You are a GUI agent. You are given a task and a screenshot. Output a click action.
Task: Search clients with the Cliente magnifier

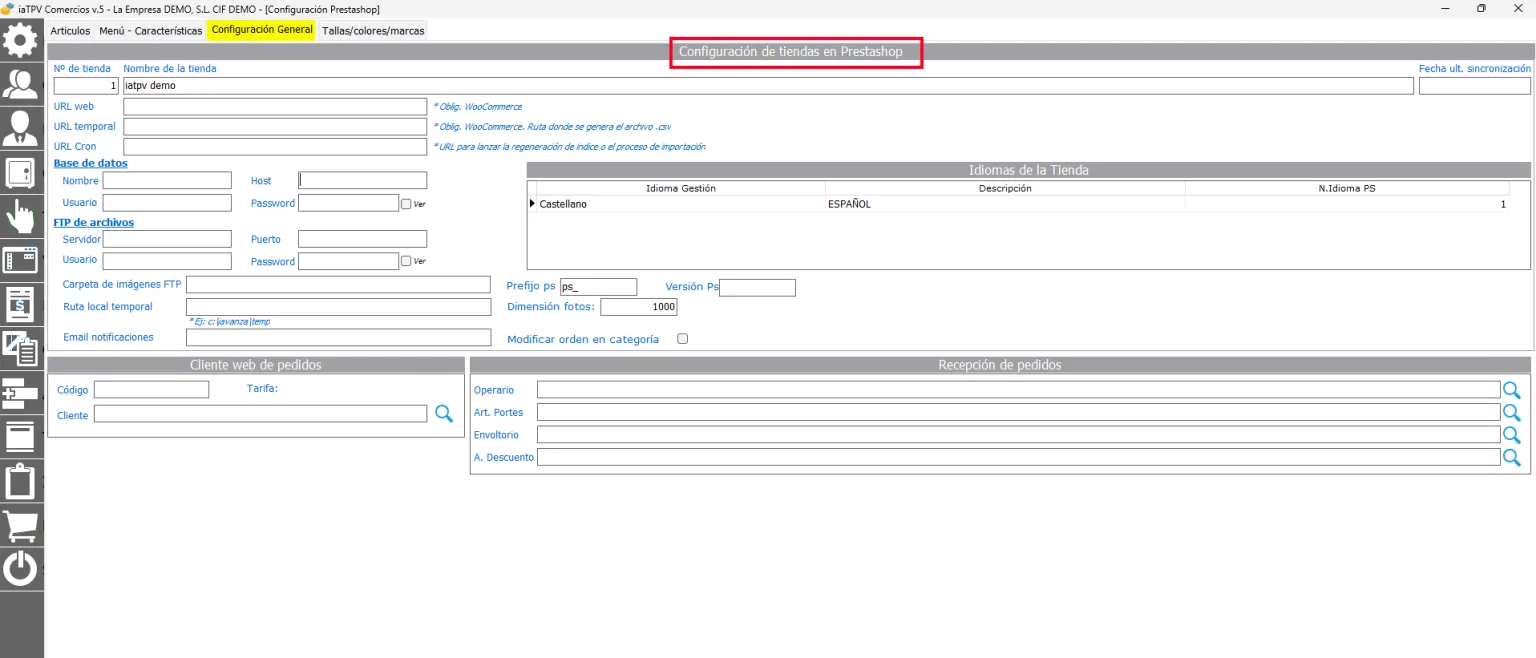443,413
